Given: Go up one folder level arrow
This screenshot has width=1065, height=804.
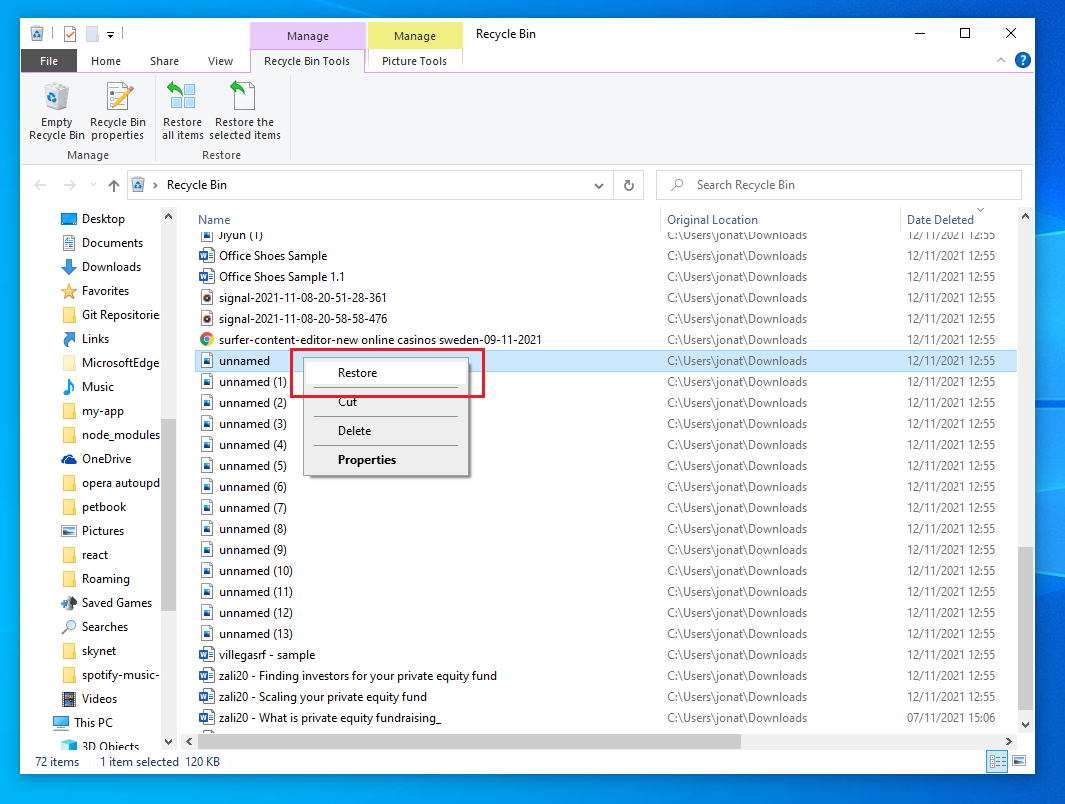Looking at the screenshot, I should tap(114, 185).
